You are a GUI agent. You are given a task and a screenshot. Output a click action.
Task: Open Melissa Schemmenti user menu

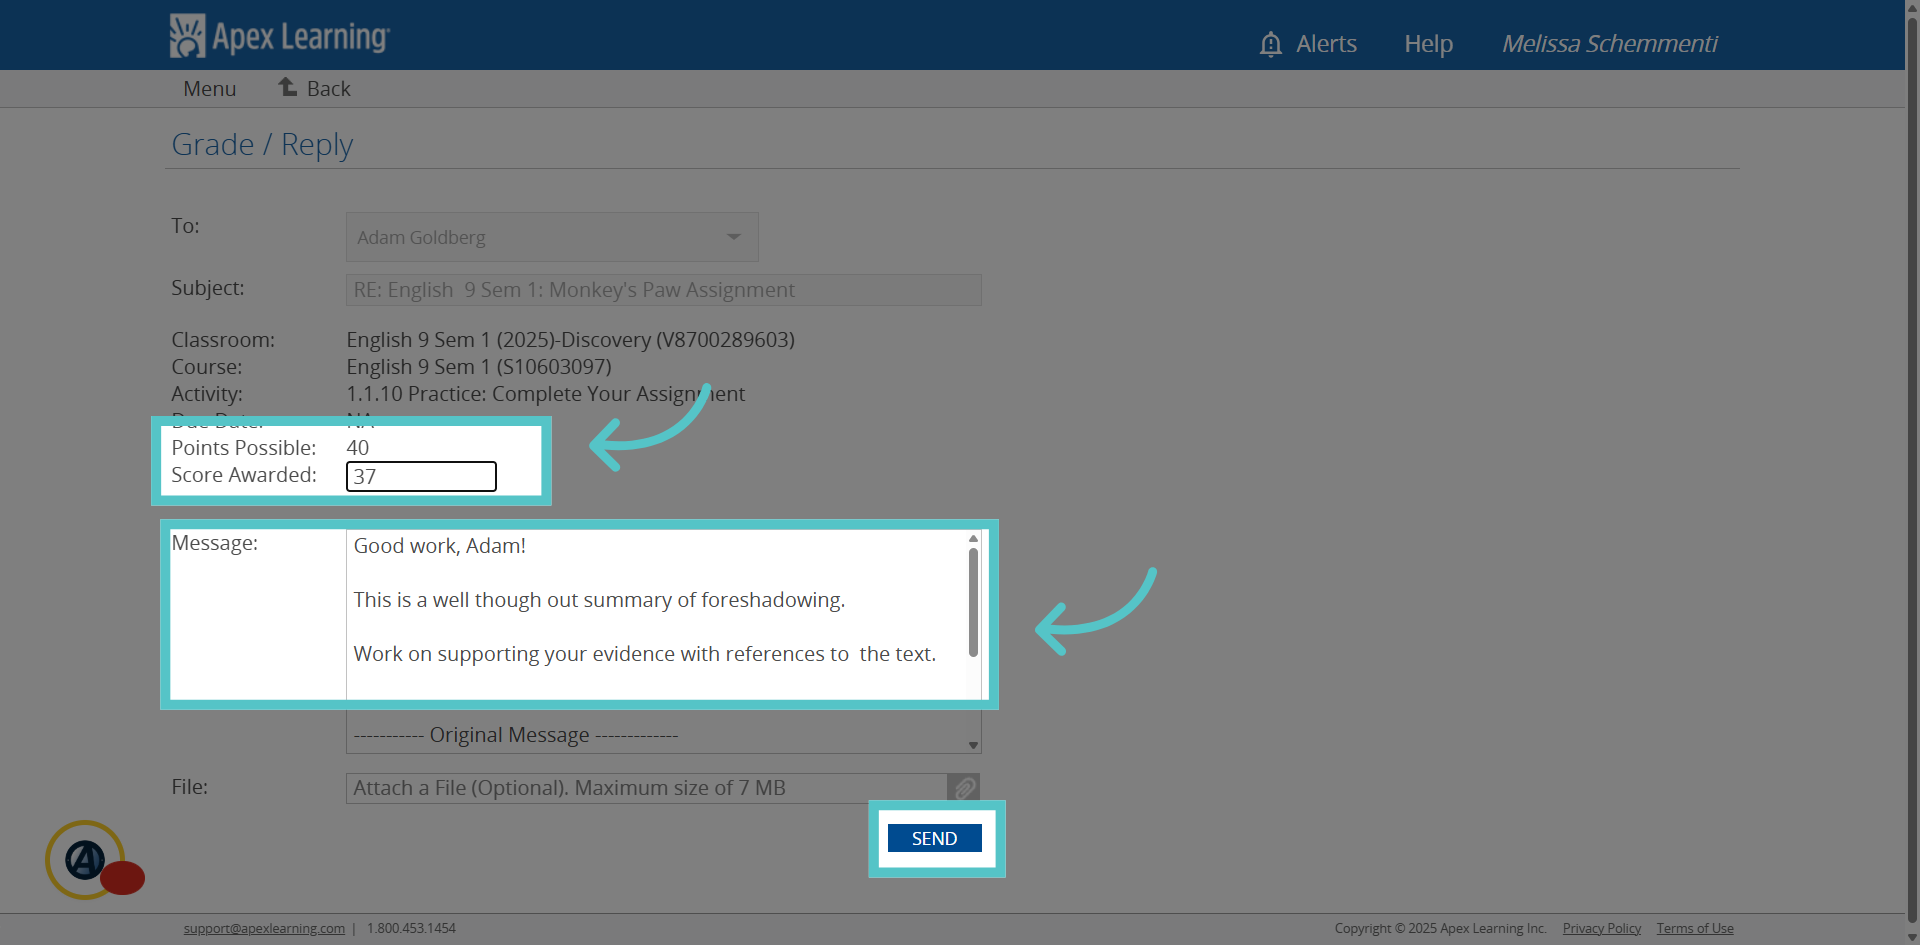(x=1609, y=44)
